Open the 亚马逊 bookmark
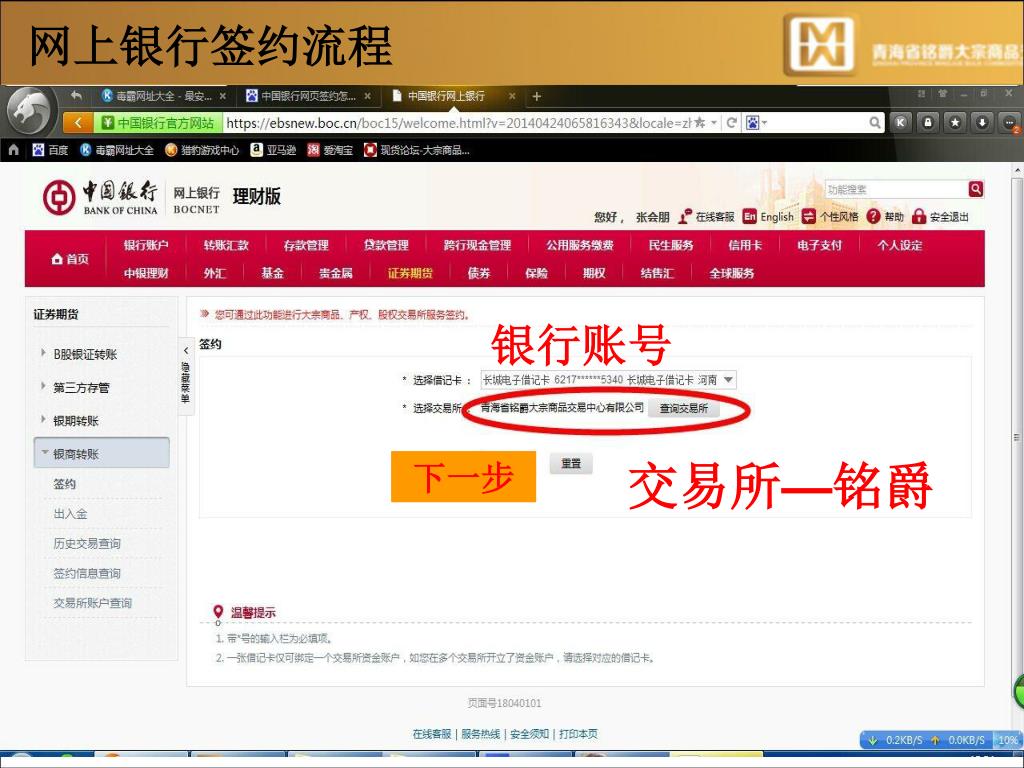This screenshot has width=1024, height=768. coord(274,150)
